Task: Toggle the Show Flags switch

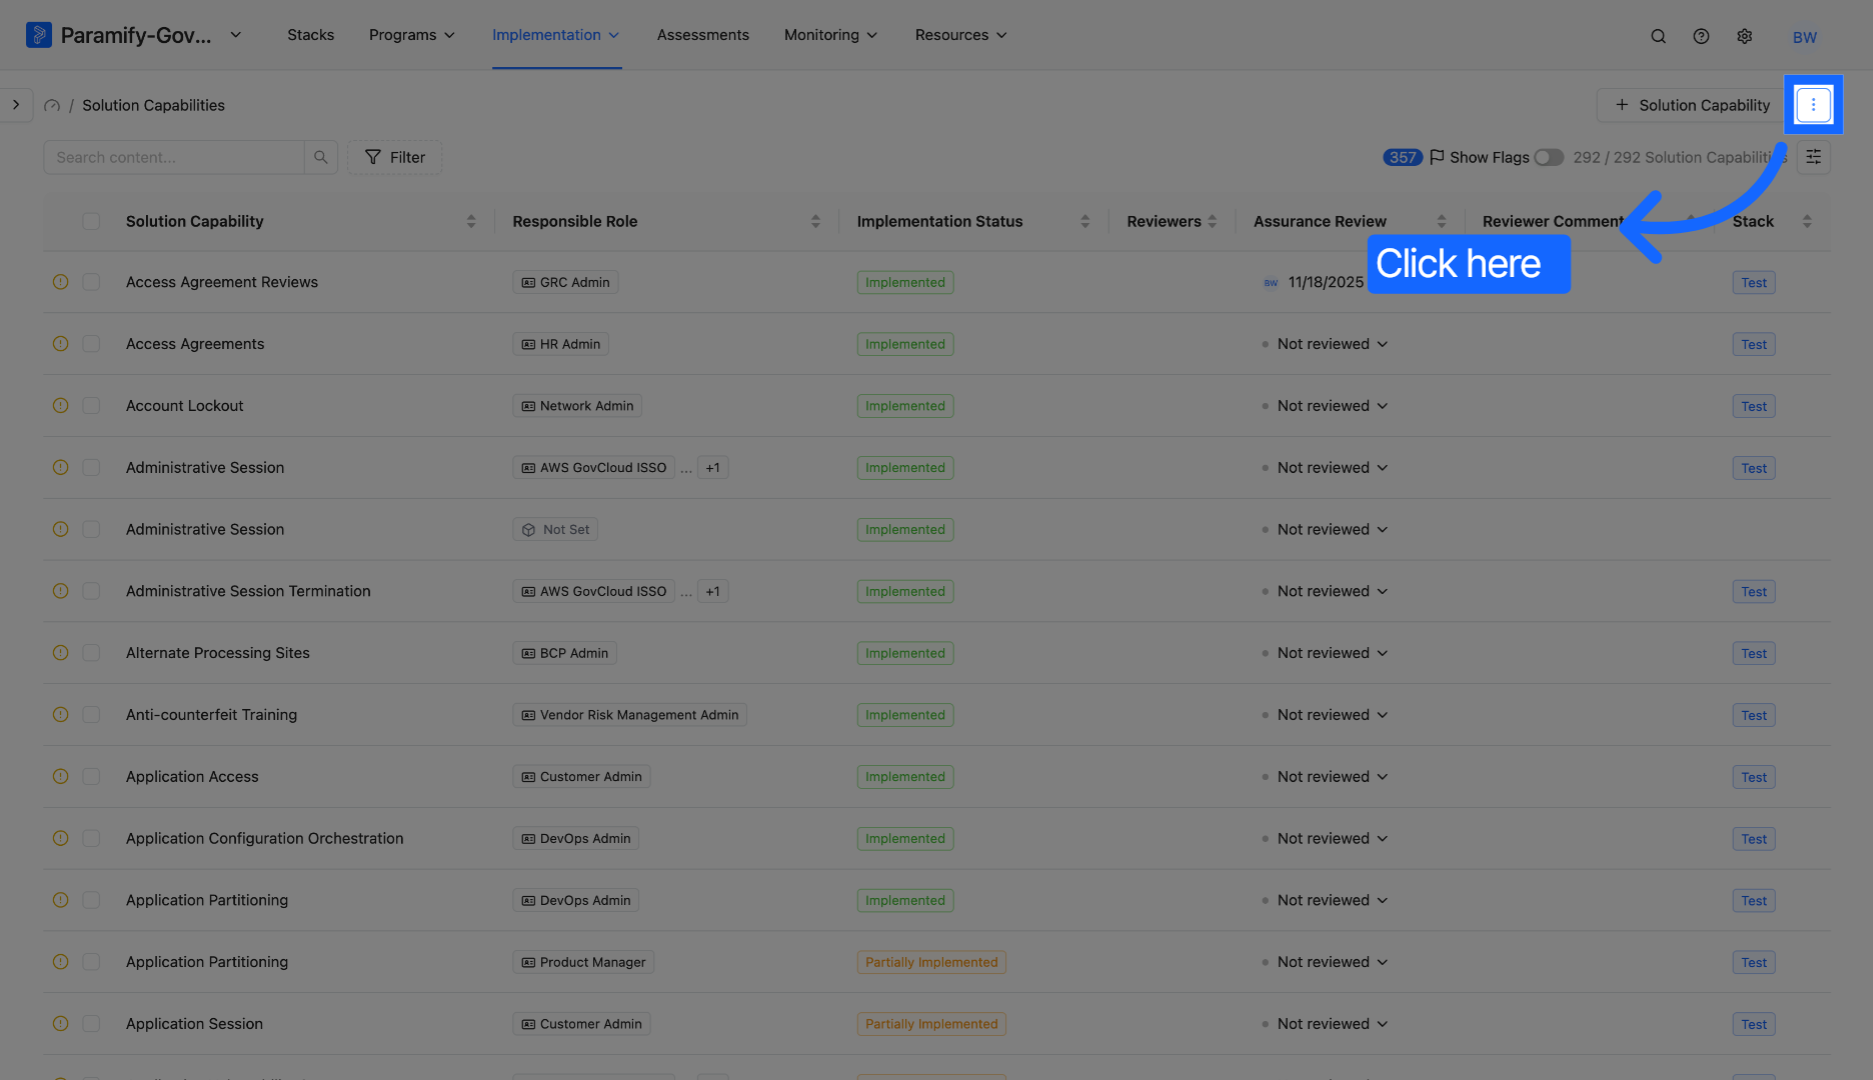Action: [x=1549, y=157]
